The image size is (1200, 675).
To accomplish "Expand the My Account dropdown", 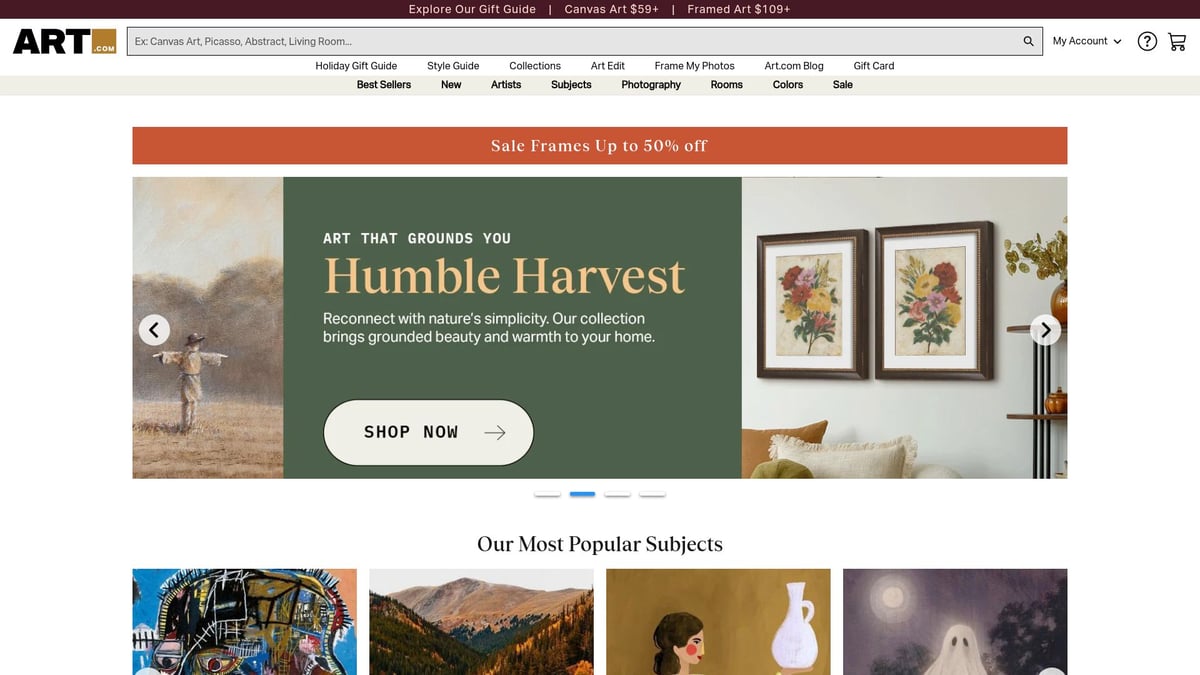I will coord(1087,41).
